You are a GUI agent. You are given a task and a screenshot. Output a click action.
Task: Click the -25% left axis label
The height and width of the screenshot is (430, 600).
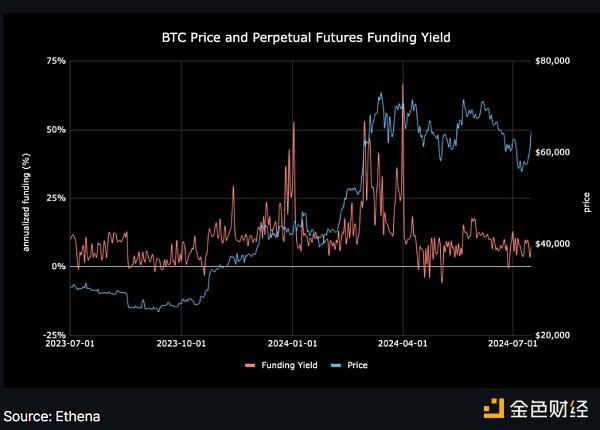pos(55,335)
